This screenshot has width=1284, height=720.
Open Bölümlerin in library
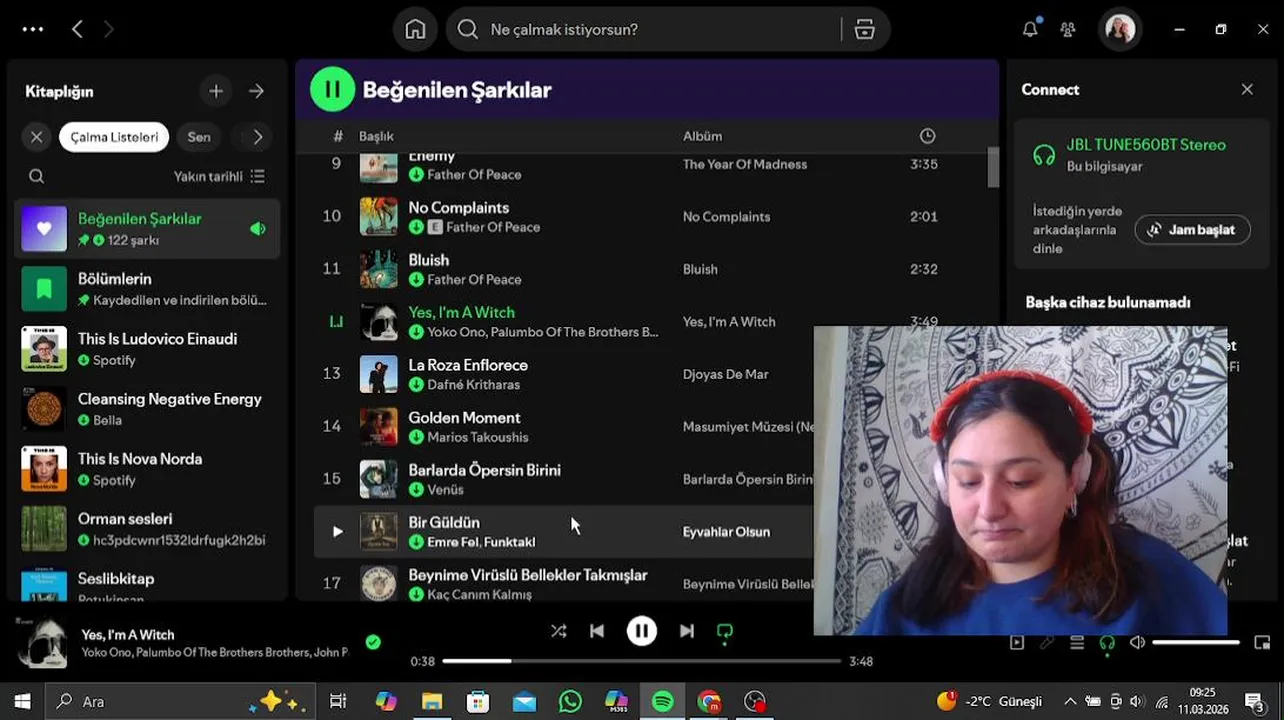tap(147, 288)
